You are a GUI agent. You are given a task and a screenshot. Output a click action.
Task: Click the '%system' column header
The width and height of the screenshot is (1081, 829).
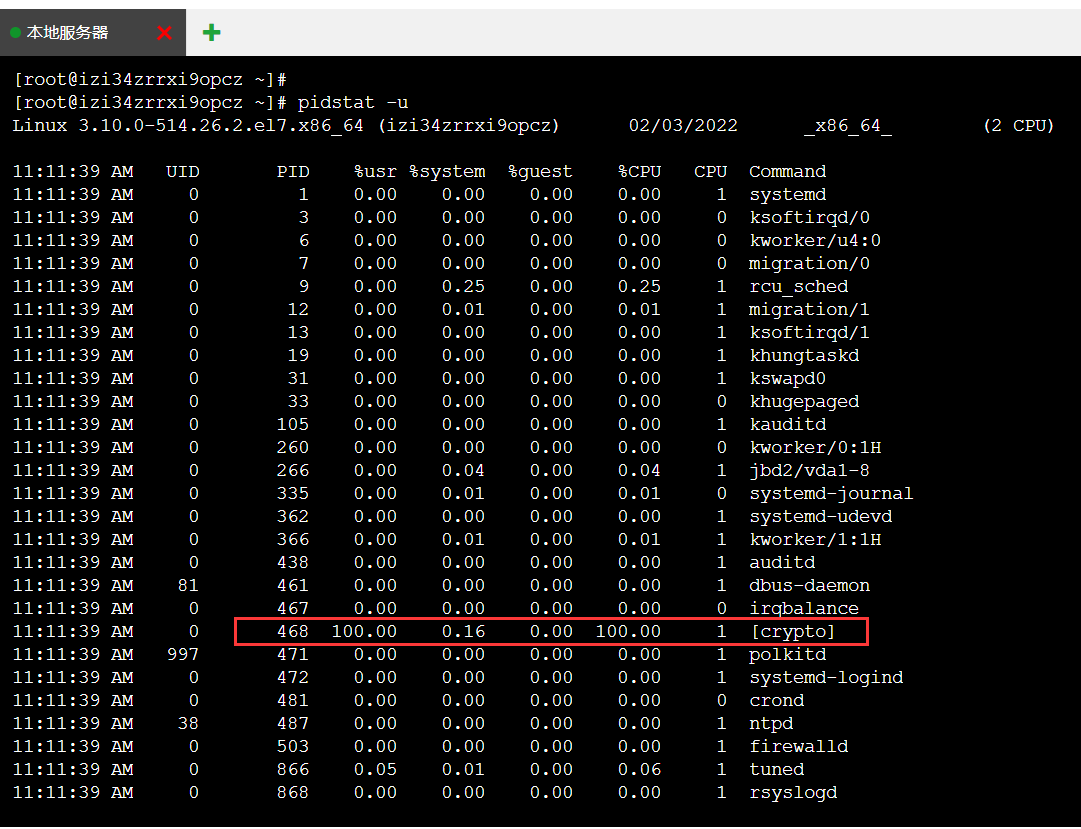447,172
